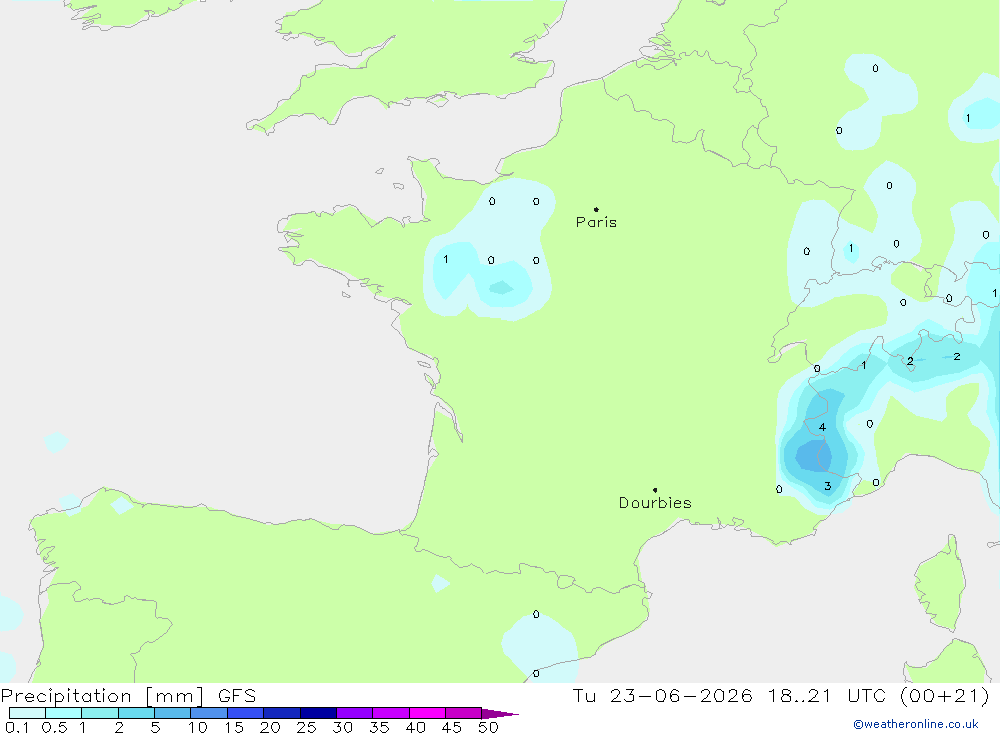Click the '3' precipitation value on the map
The image size is (1000, 733).
[x=828, y=486]
